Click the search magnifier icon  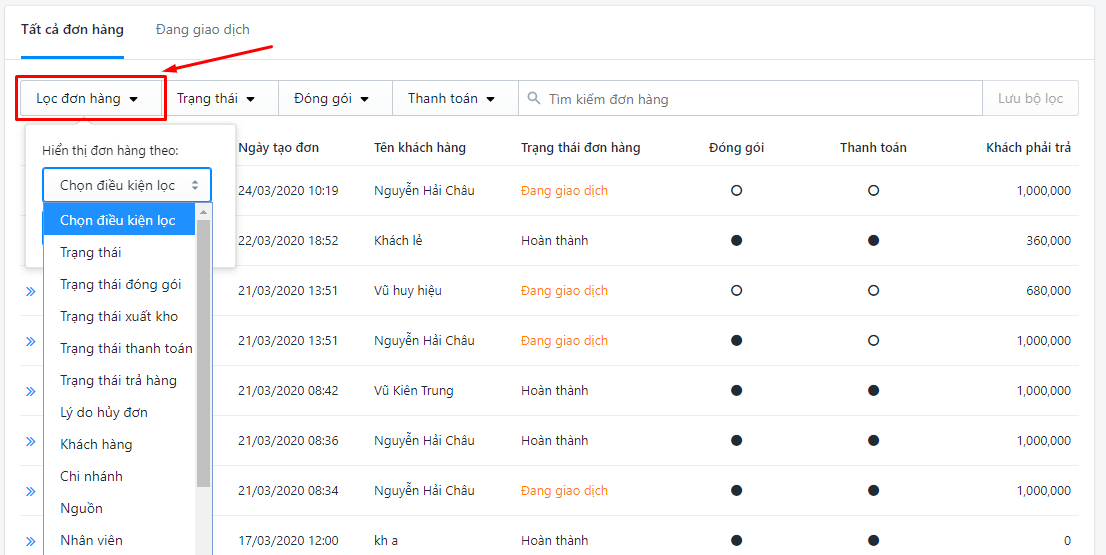click(x=534, y=98)
